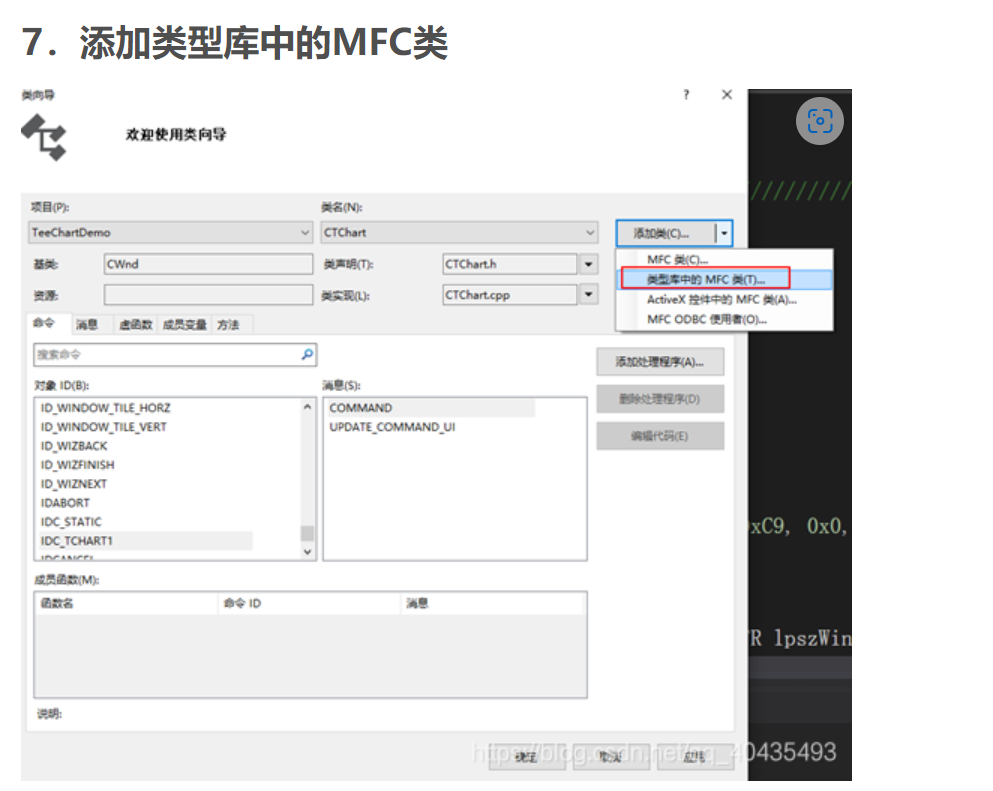Click the CTChart.h declaration field
Image resolution: width=993 pixels, height=791 pixels.
click(x=510, y=264)
